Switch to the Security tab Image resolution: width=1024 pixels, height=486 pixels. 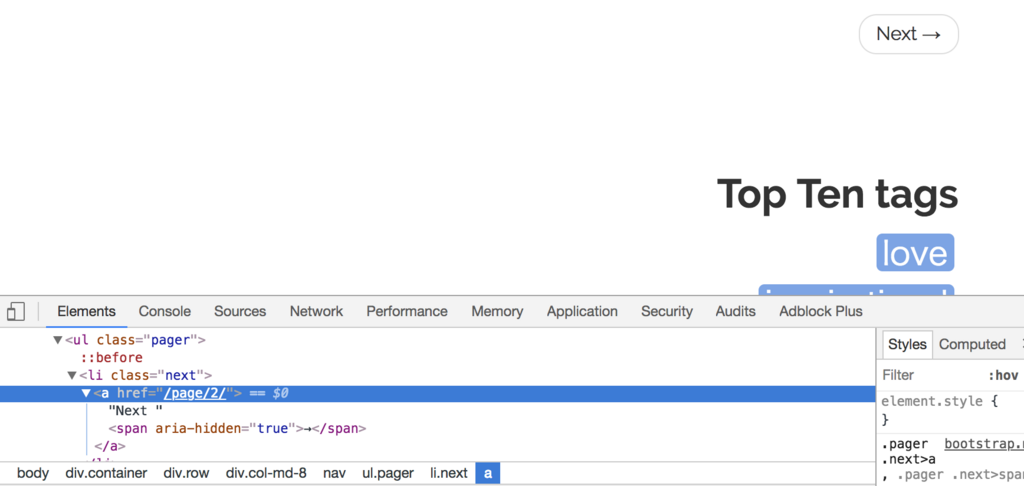click(667, 312)
